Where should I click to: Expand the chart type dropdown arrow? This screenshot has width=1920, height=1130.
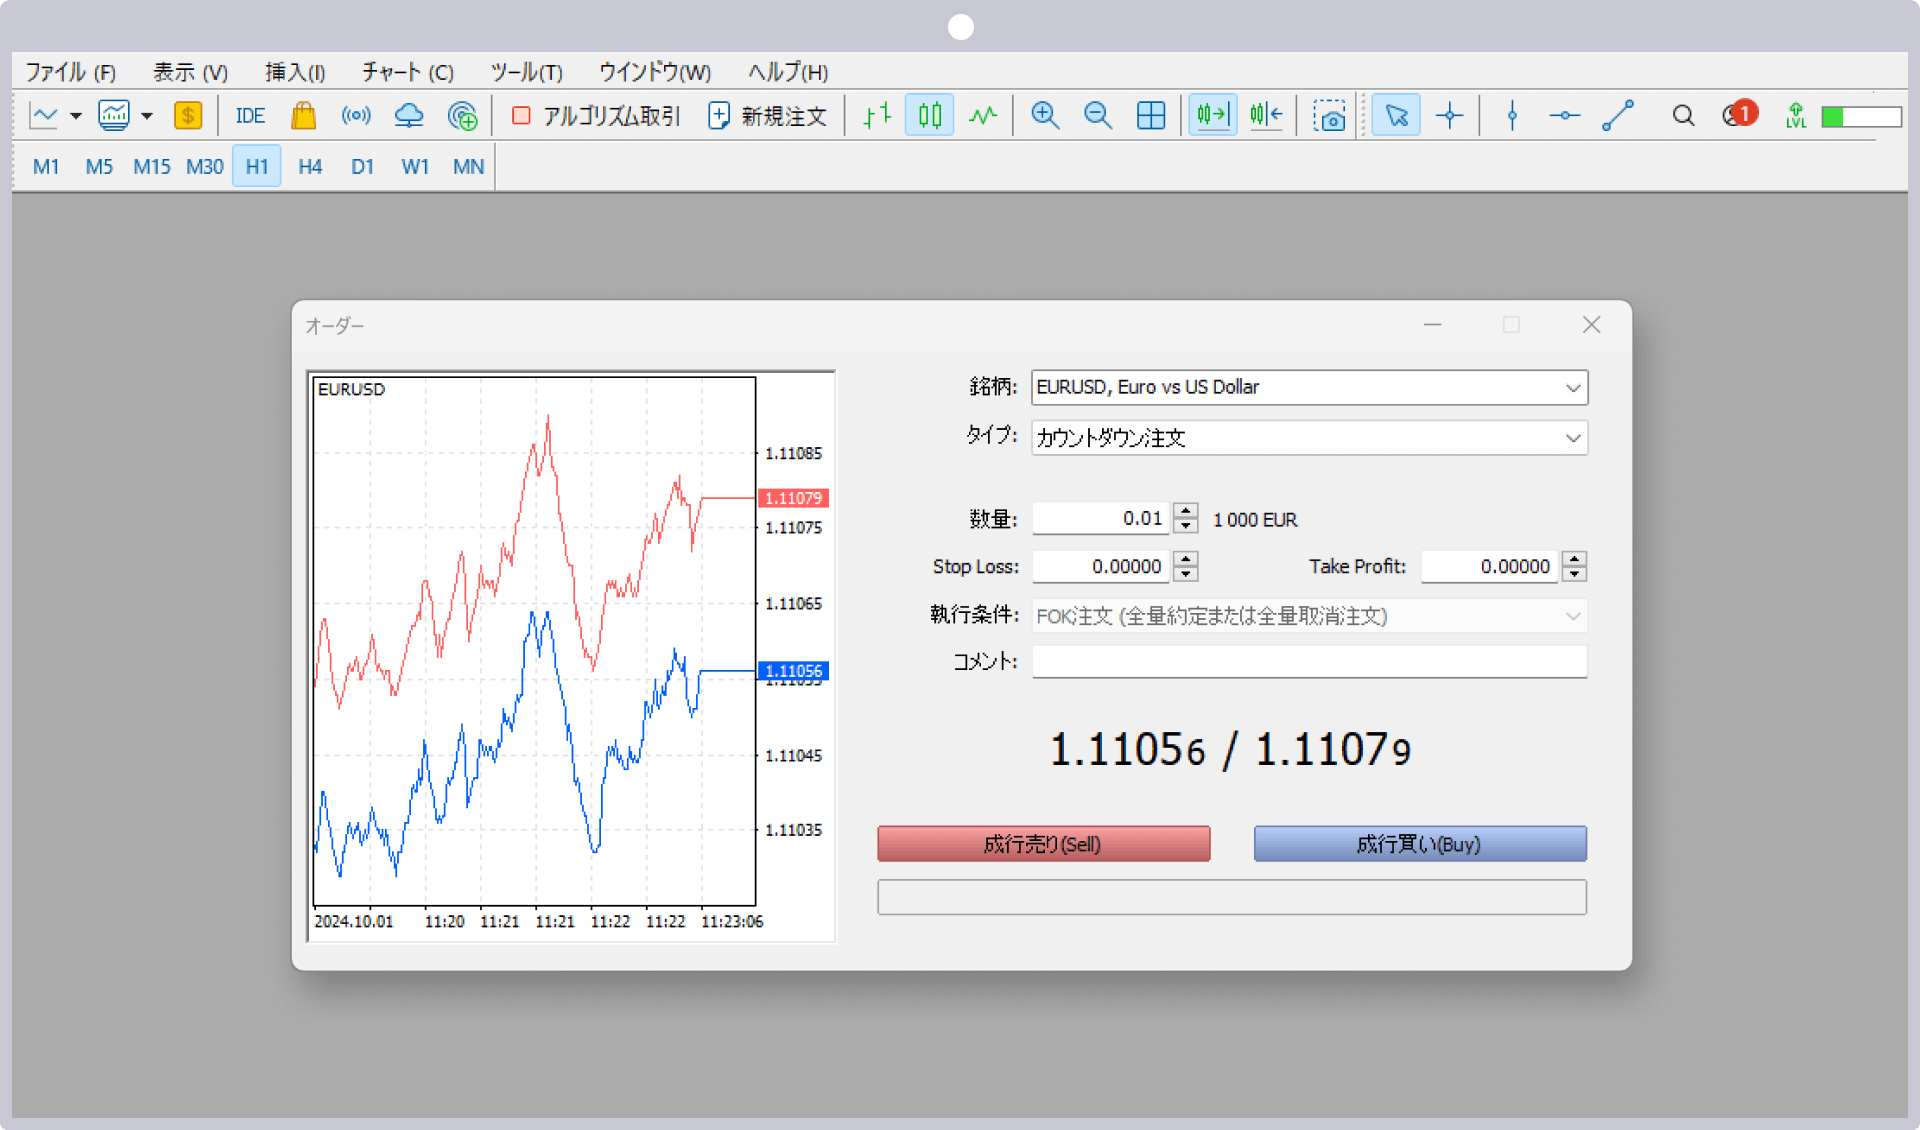click(x=75, y=116)
